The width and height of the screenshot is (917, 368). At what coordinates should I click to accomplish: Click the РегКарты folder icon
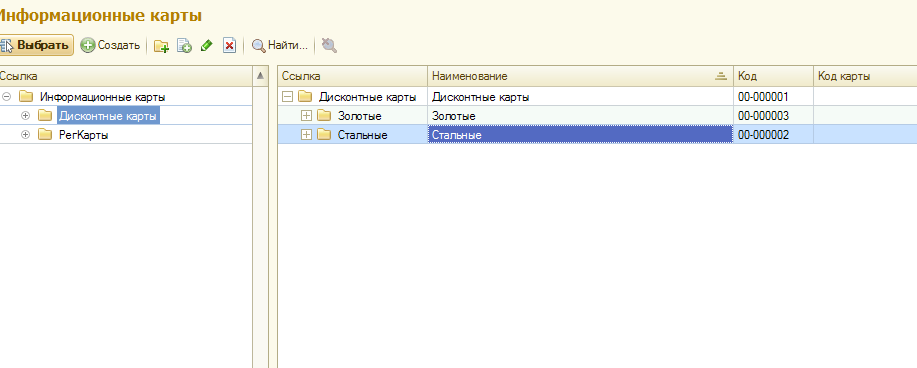coord(45,135)
